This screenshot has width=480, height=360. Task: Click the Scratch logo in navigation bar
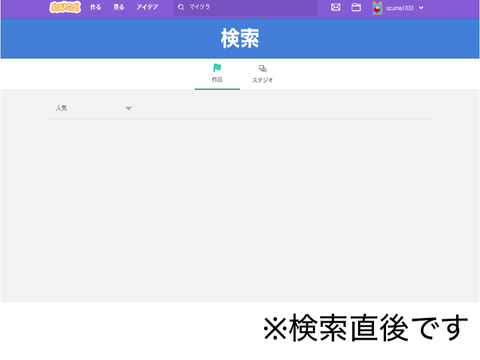coord(65,7)
